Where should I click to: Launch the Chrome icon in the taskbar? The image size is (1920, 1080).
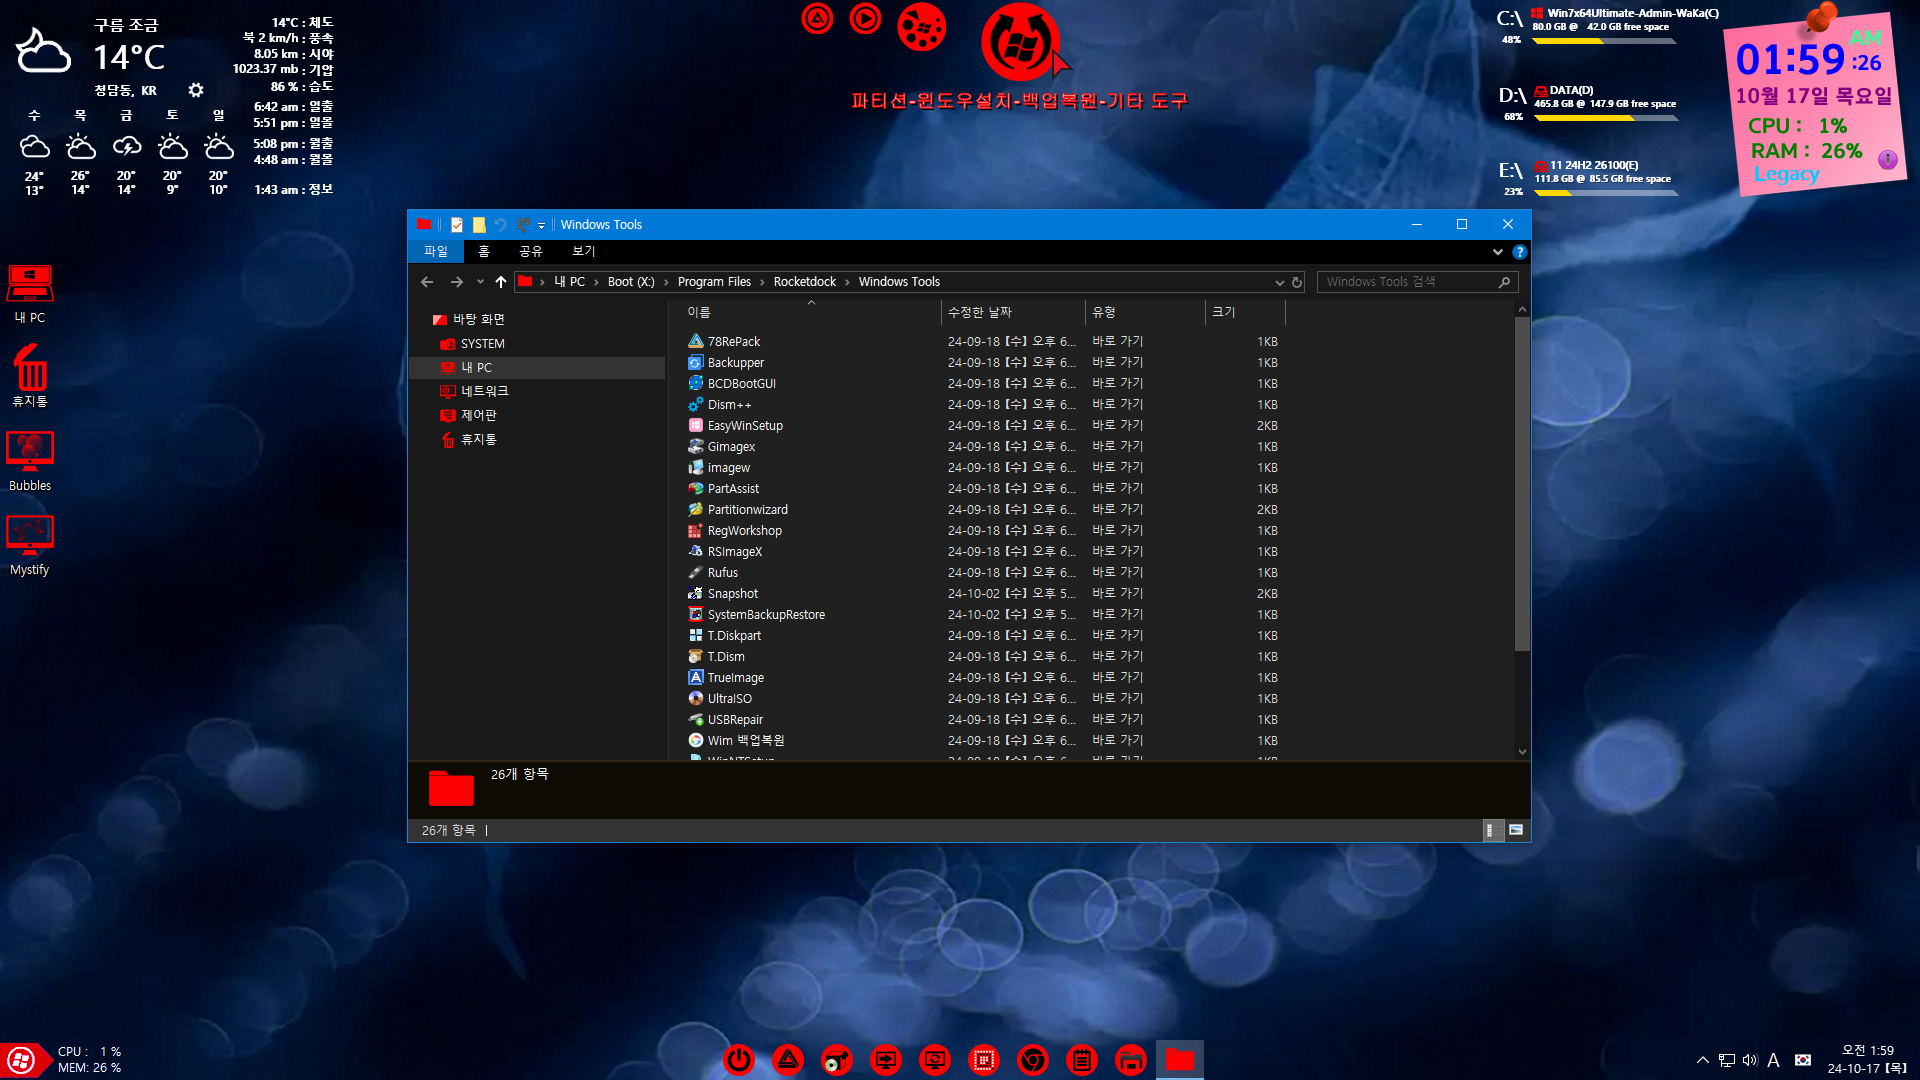[x=1033, y=1060]
